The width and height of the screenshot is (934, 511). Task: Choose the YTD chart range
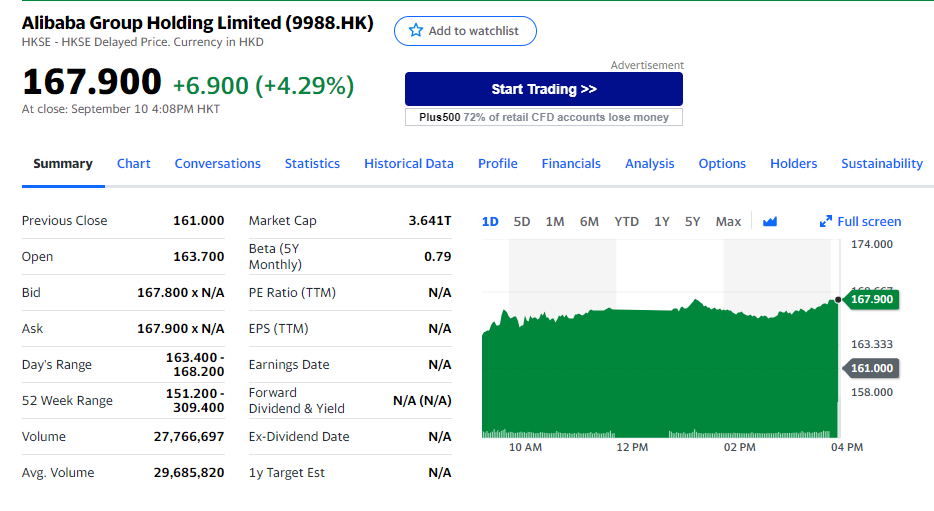coord(626,222)
